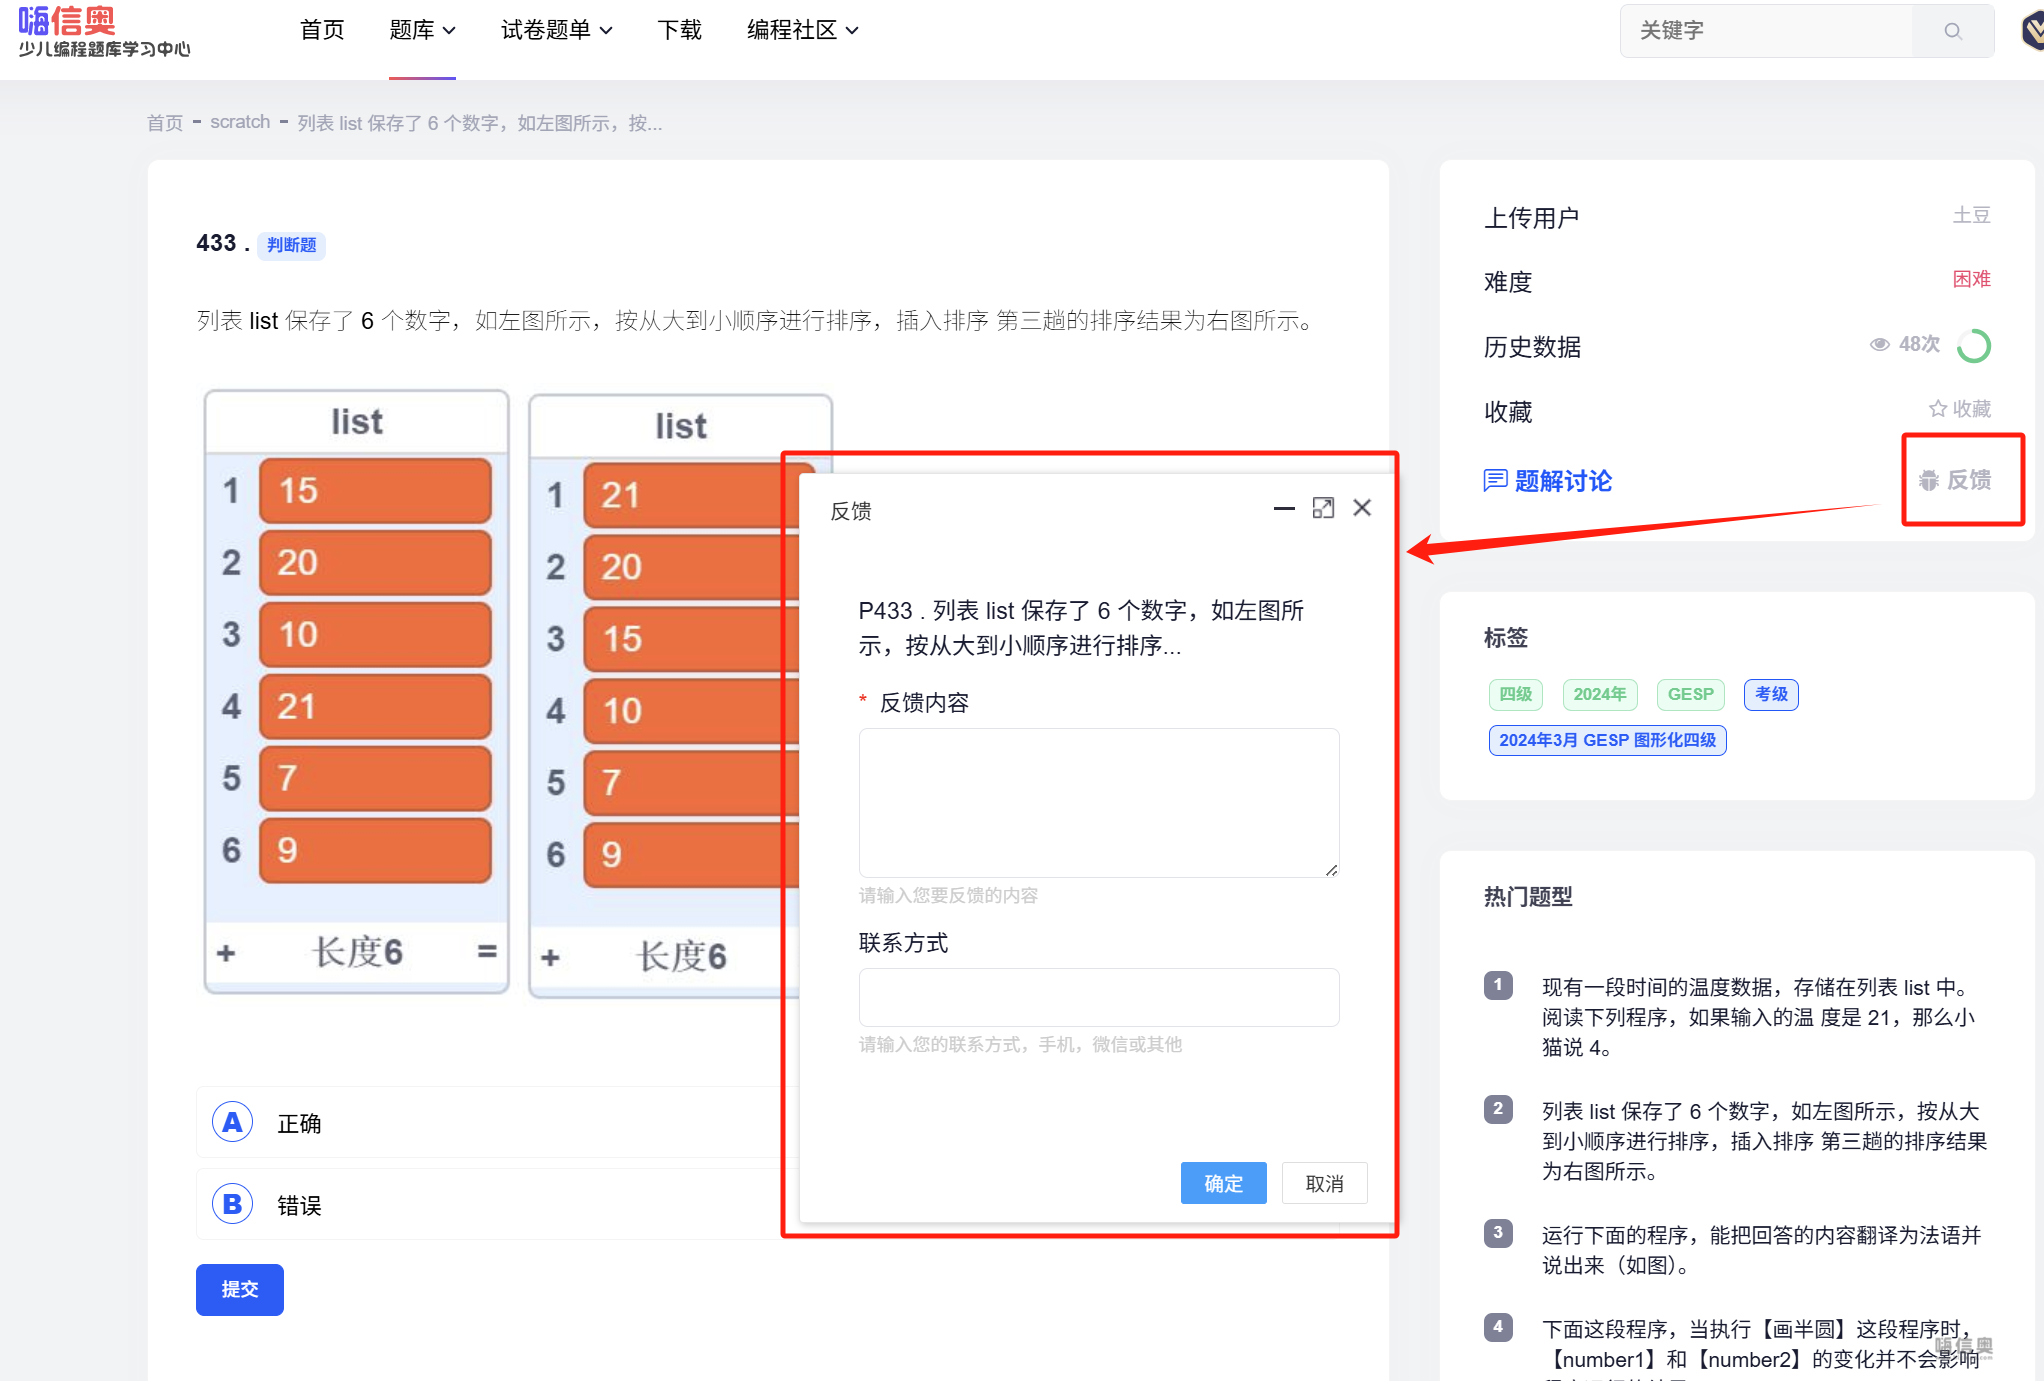Screen dimensions: 2044x1381
Task: Click the 提交 submit button
Action: (x=240, y=1290)
